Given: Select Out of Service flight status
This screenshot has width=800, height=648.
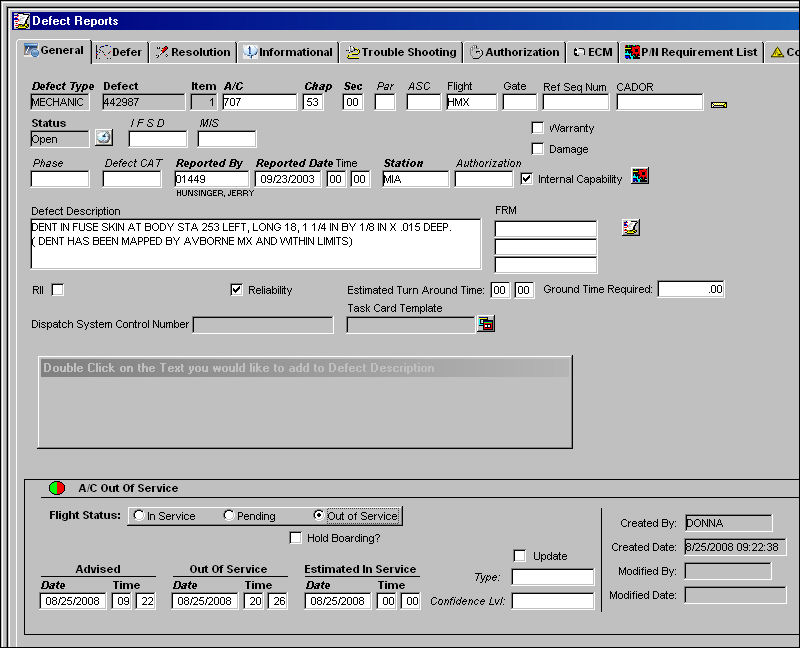Looking at the screenshot, I should (x=319, y=515).
